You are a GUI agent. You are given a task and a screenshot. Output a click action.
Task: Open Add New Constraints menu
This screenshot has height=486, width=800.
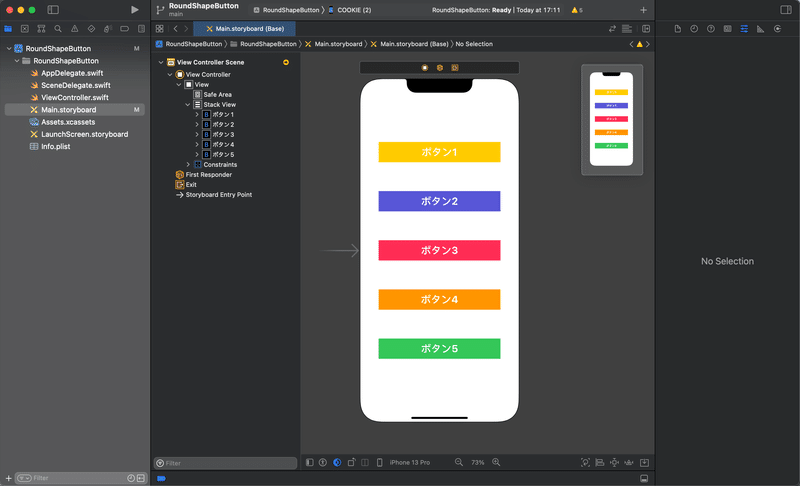click(614, 463)
